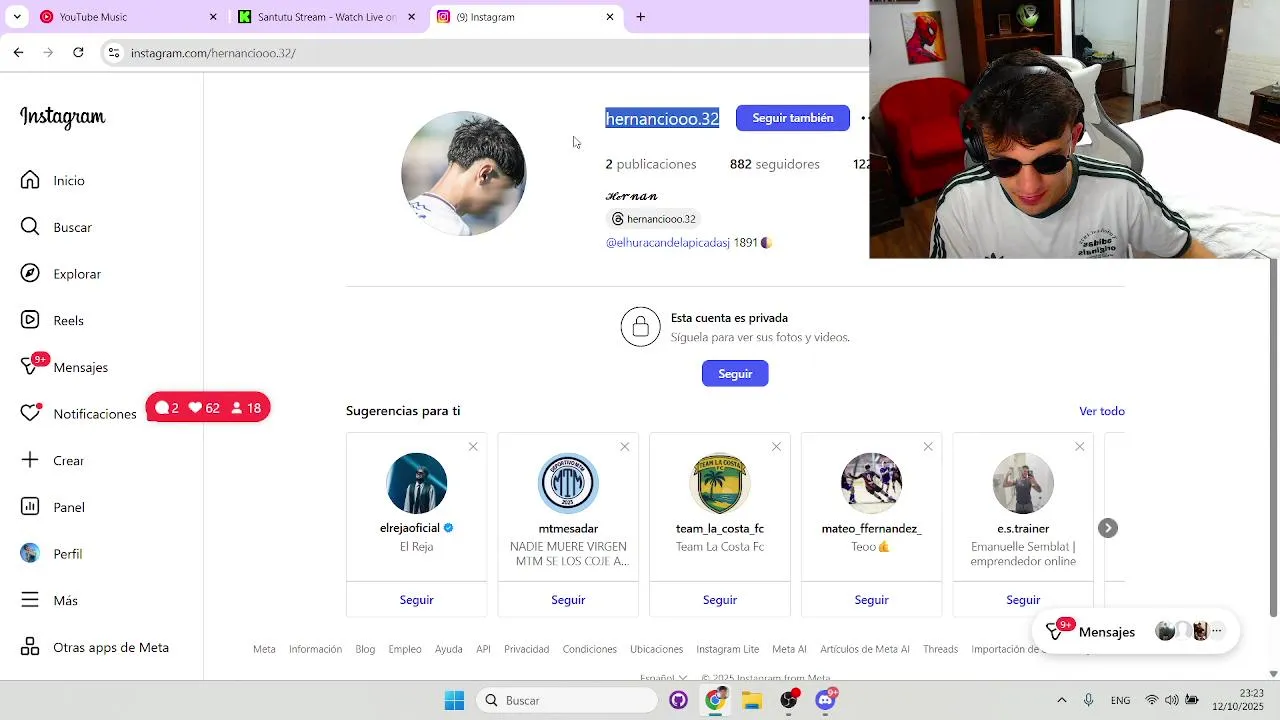Image resolution: width=1280 pixels, height=720 pixels.
Task: Open mateo_ffernandez_ avatar
Action: [872, 483]
